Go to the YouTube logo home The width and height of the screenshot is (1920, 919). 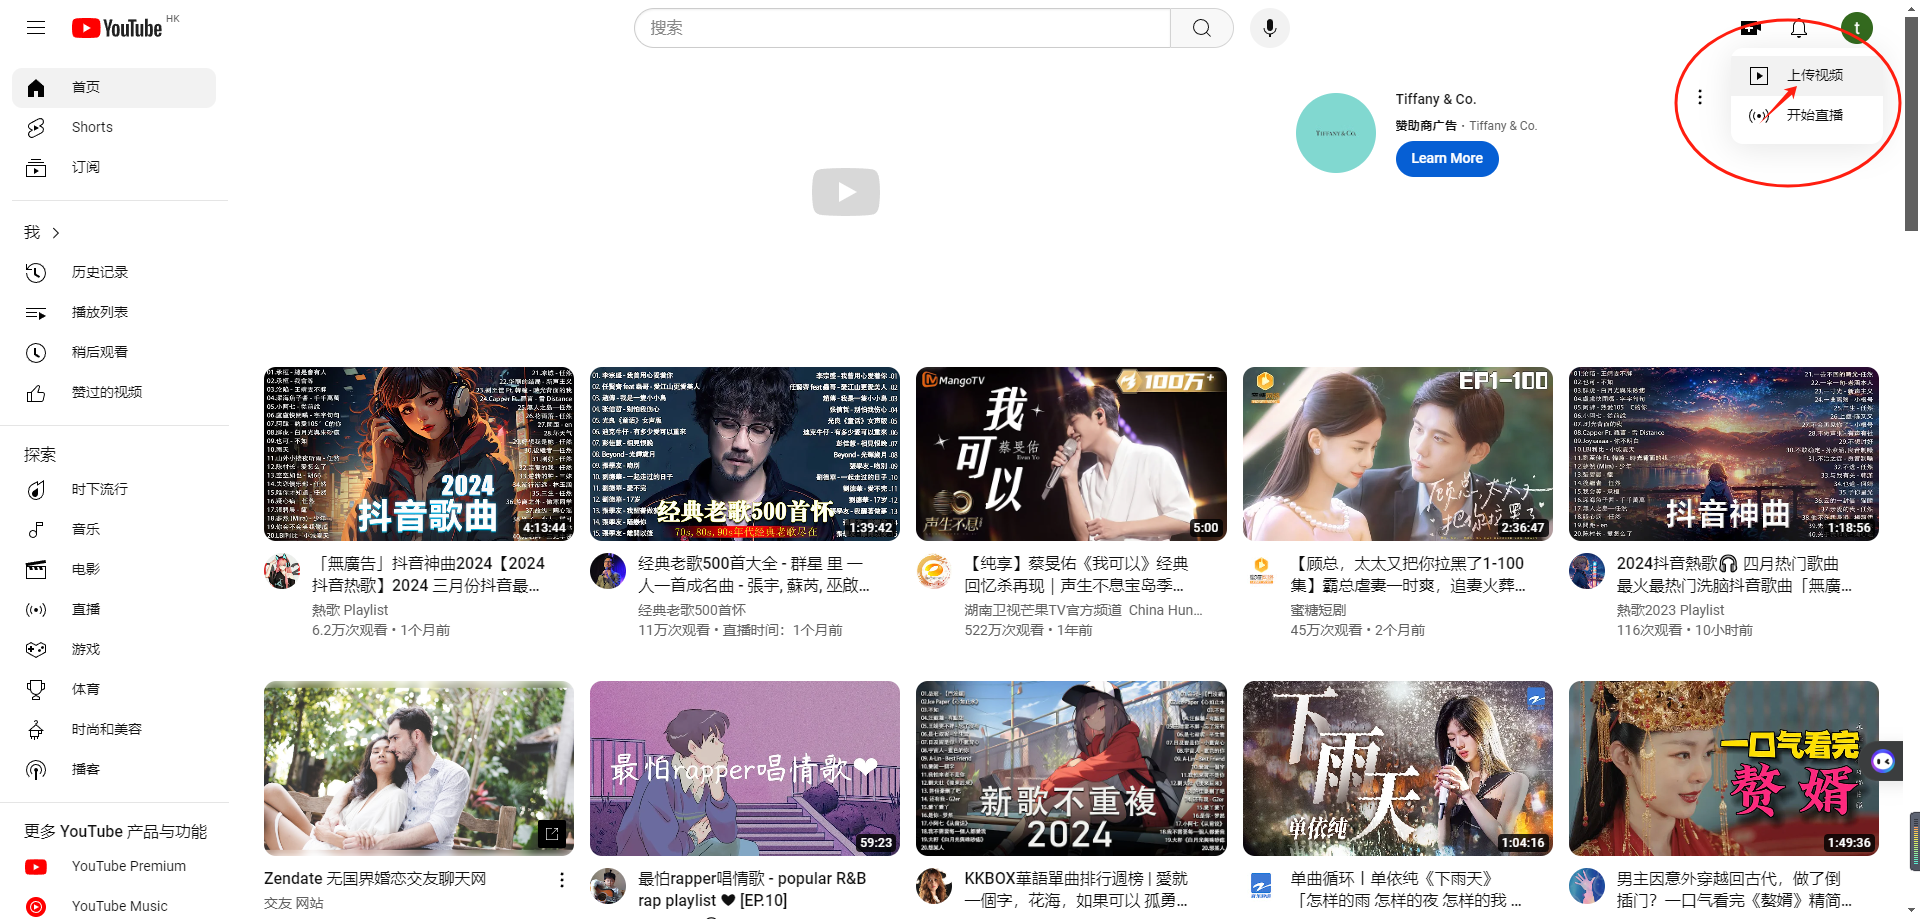(x=117, y=28)
